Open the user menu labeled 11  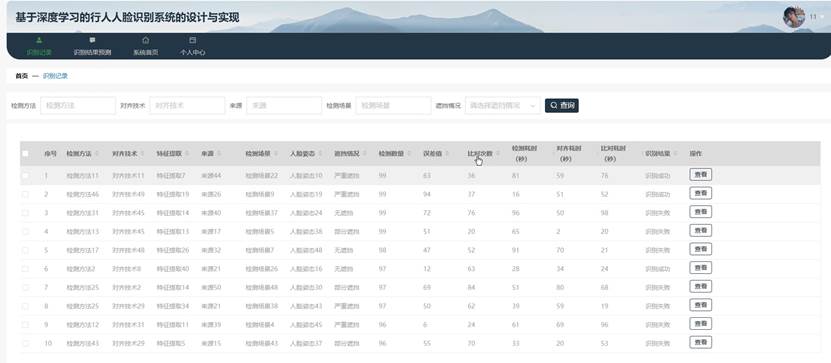click(x=816, y=17)
